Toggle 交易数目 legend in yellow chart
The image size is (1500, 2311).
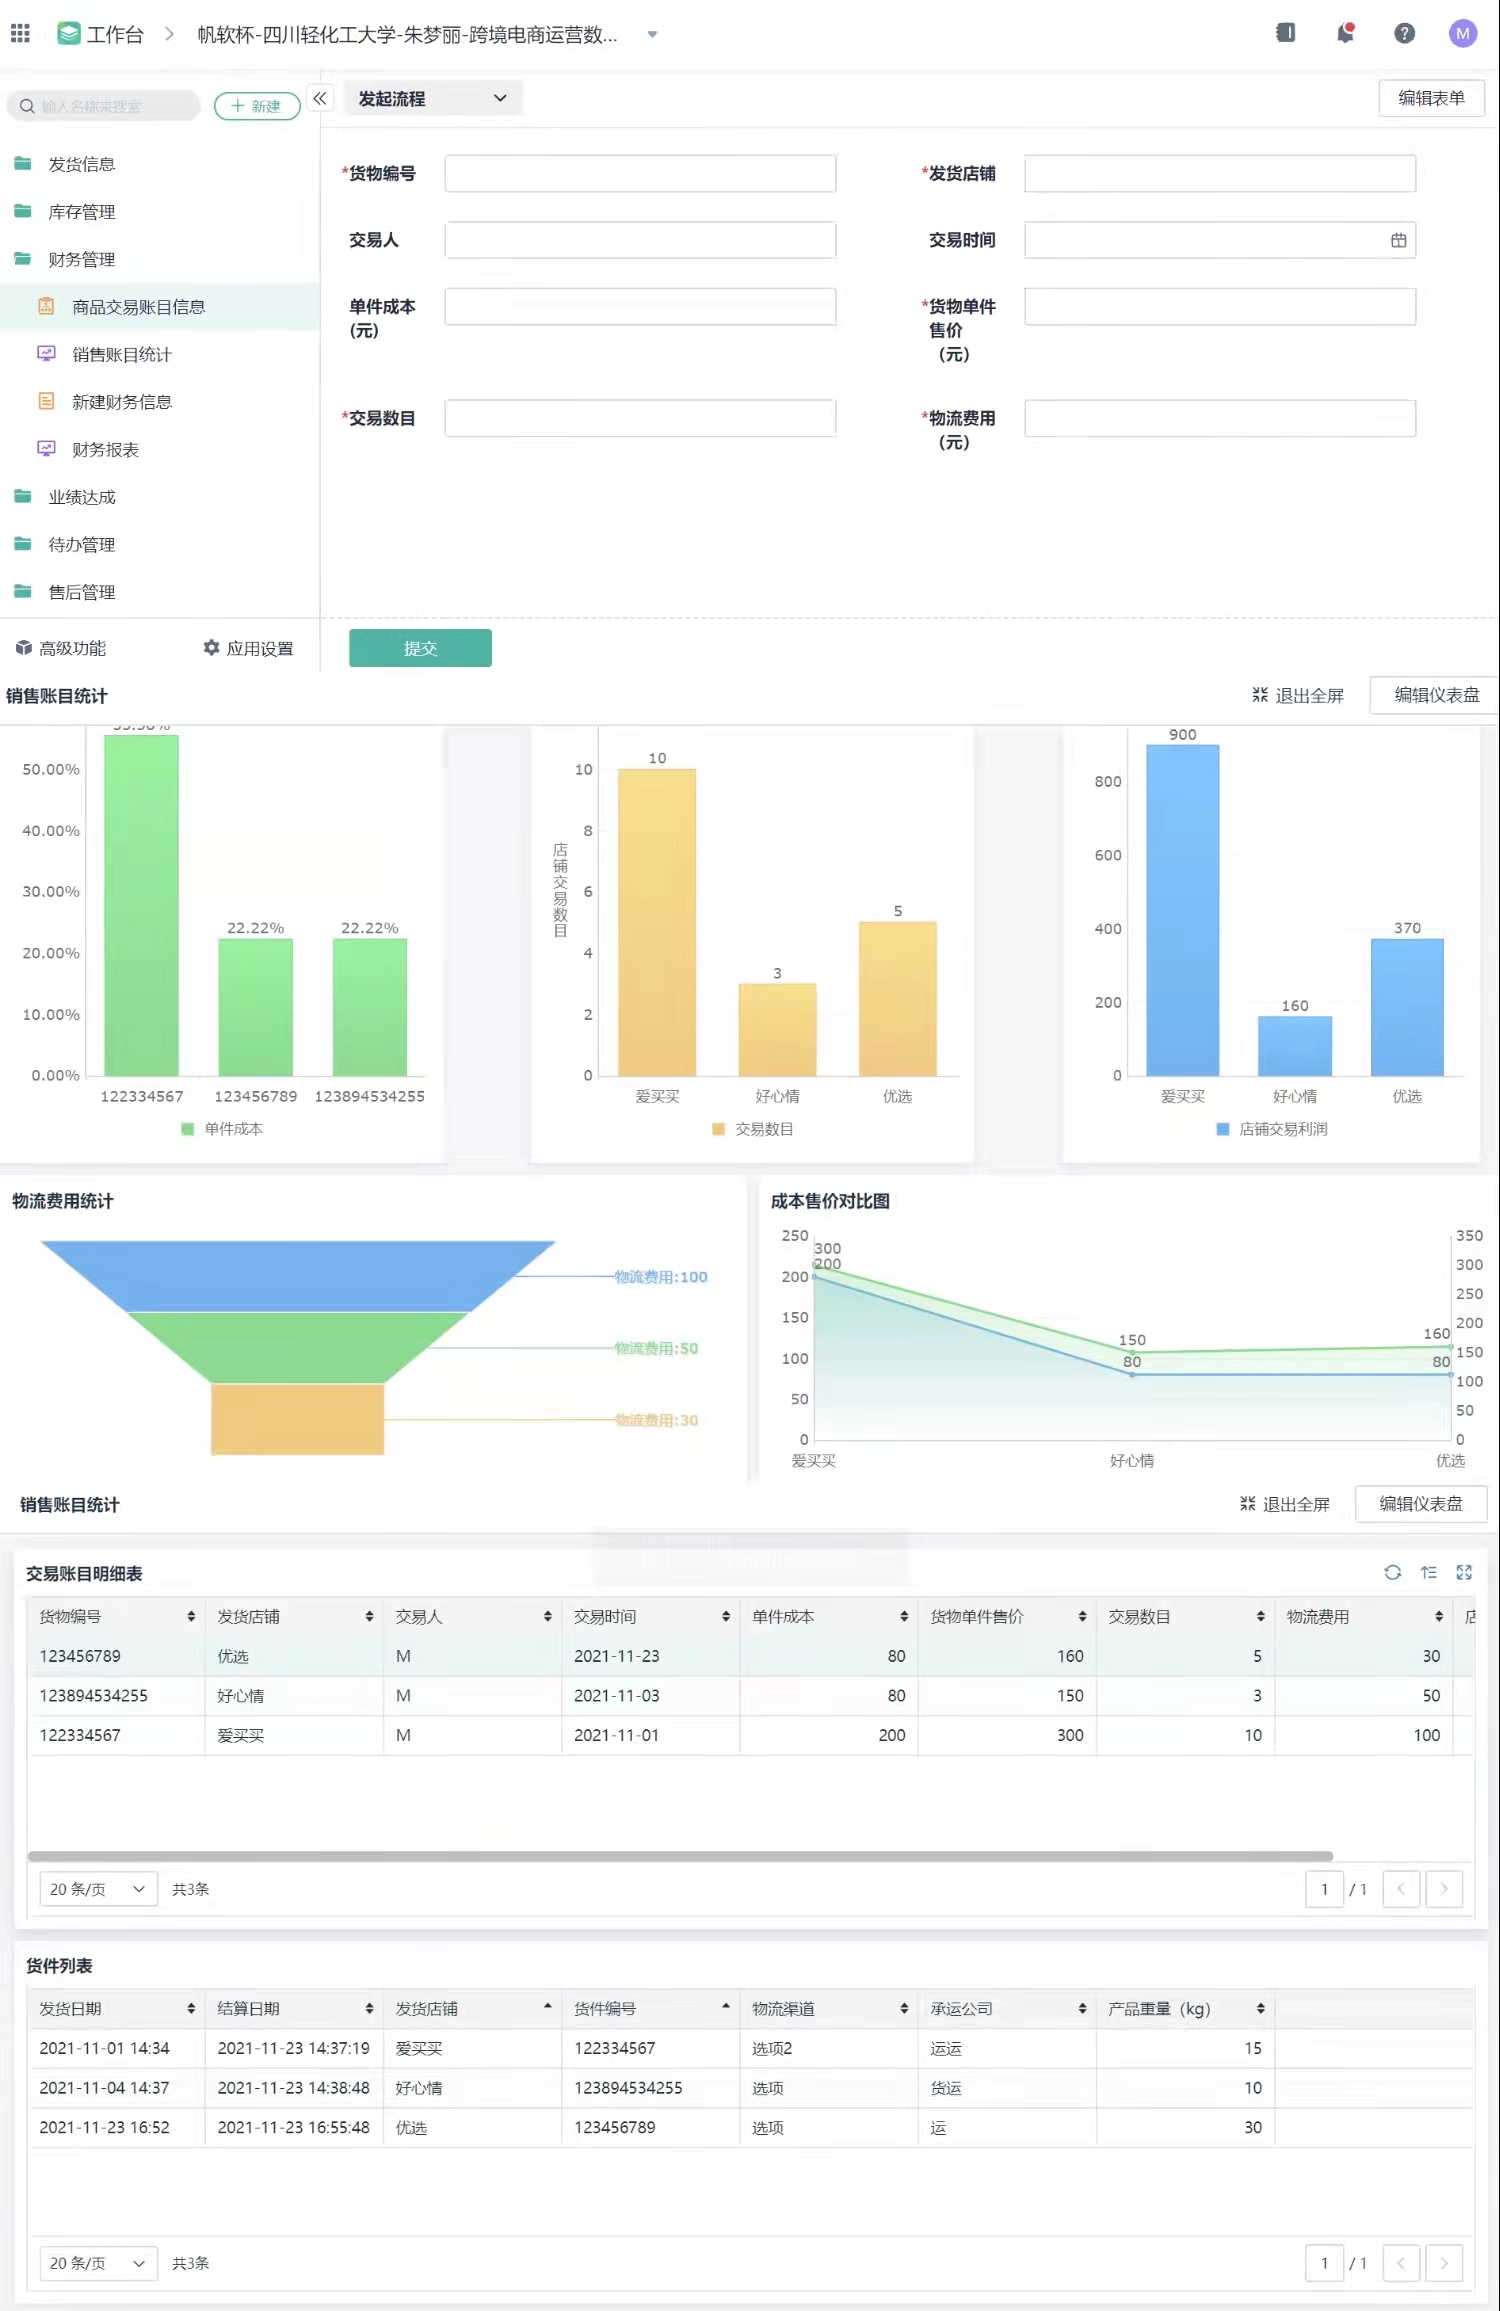pyautogui.click(x=753, y=1129)
